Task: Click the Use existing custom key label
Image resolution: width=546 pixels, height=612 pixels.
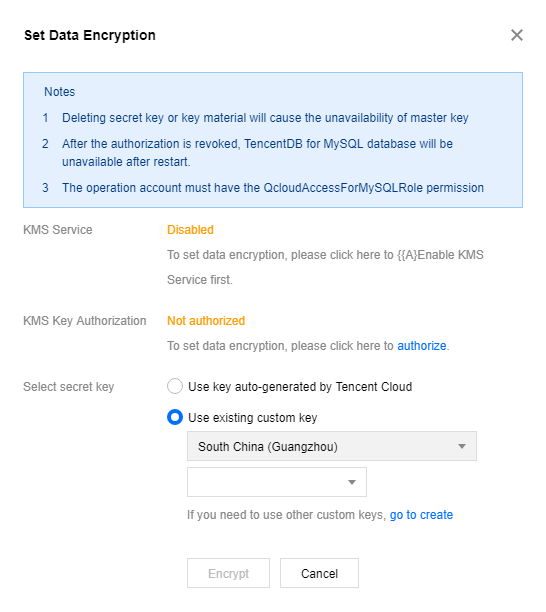Action: [253, 418]
